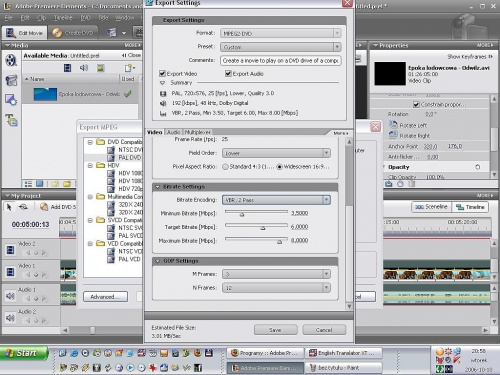
Task: Click the camcorder capture icon in Media sidebar
Action: click(11, 80)
